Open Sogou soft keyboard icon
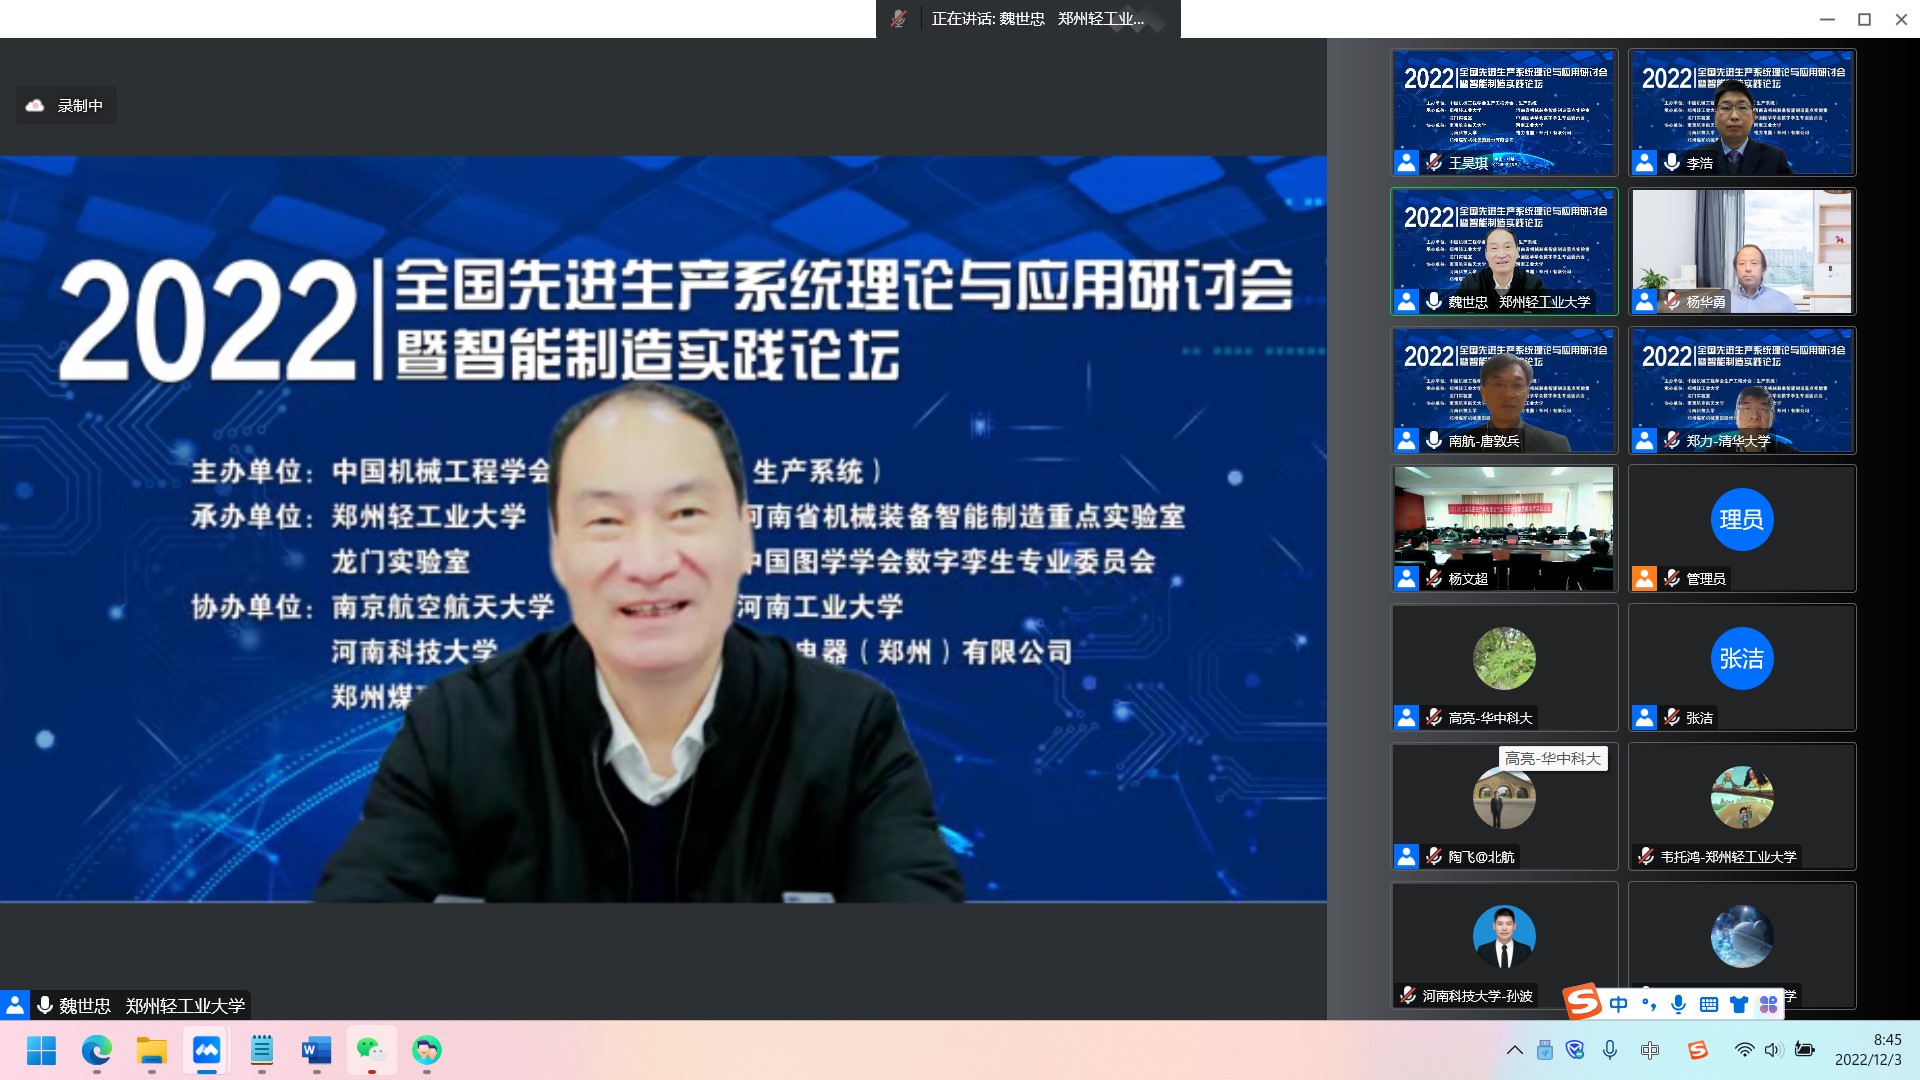 (x=1708, y=1004)
